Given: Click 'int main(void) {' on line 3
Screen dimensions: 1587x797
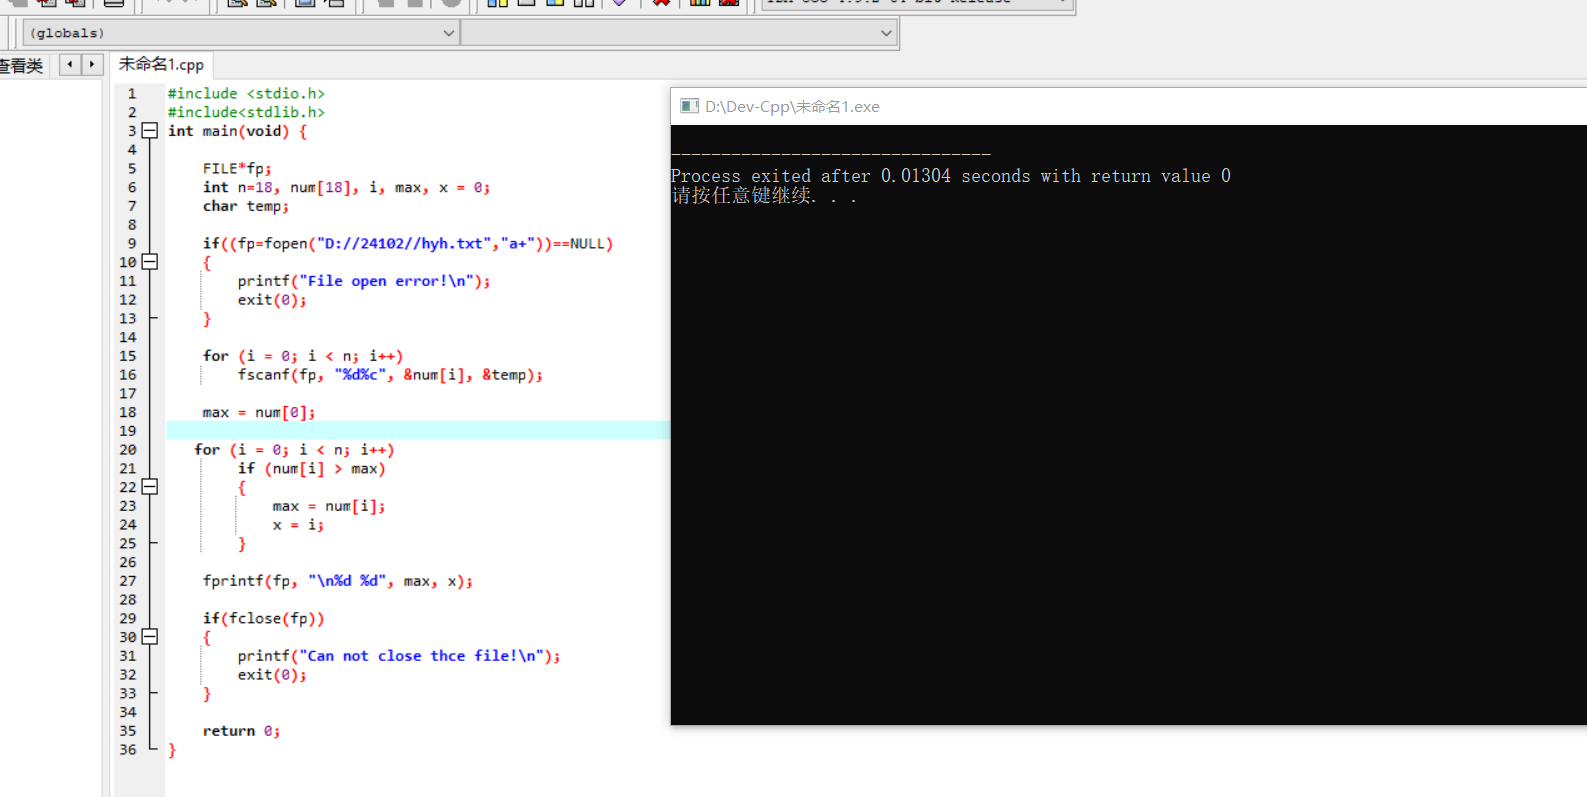Looking at the screenshot, I should (x=237, y=131).
